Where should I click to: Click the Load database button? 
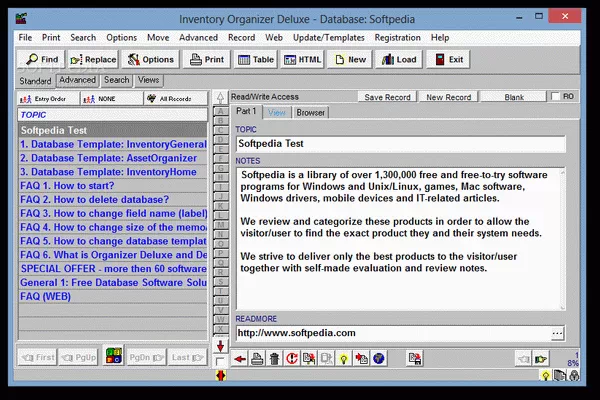click(399, 60)
